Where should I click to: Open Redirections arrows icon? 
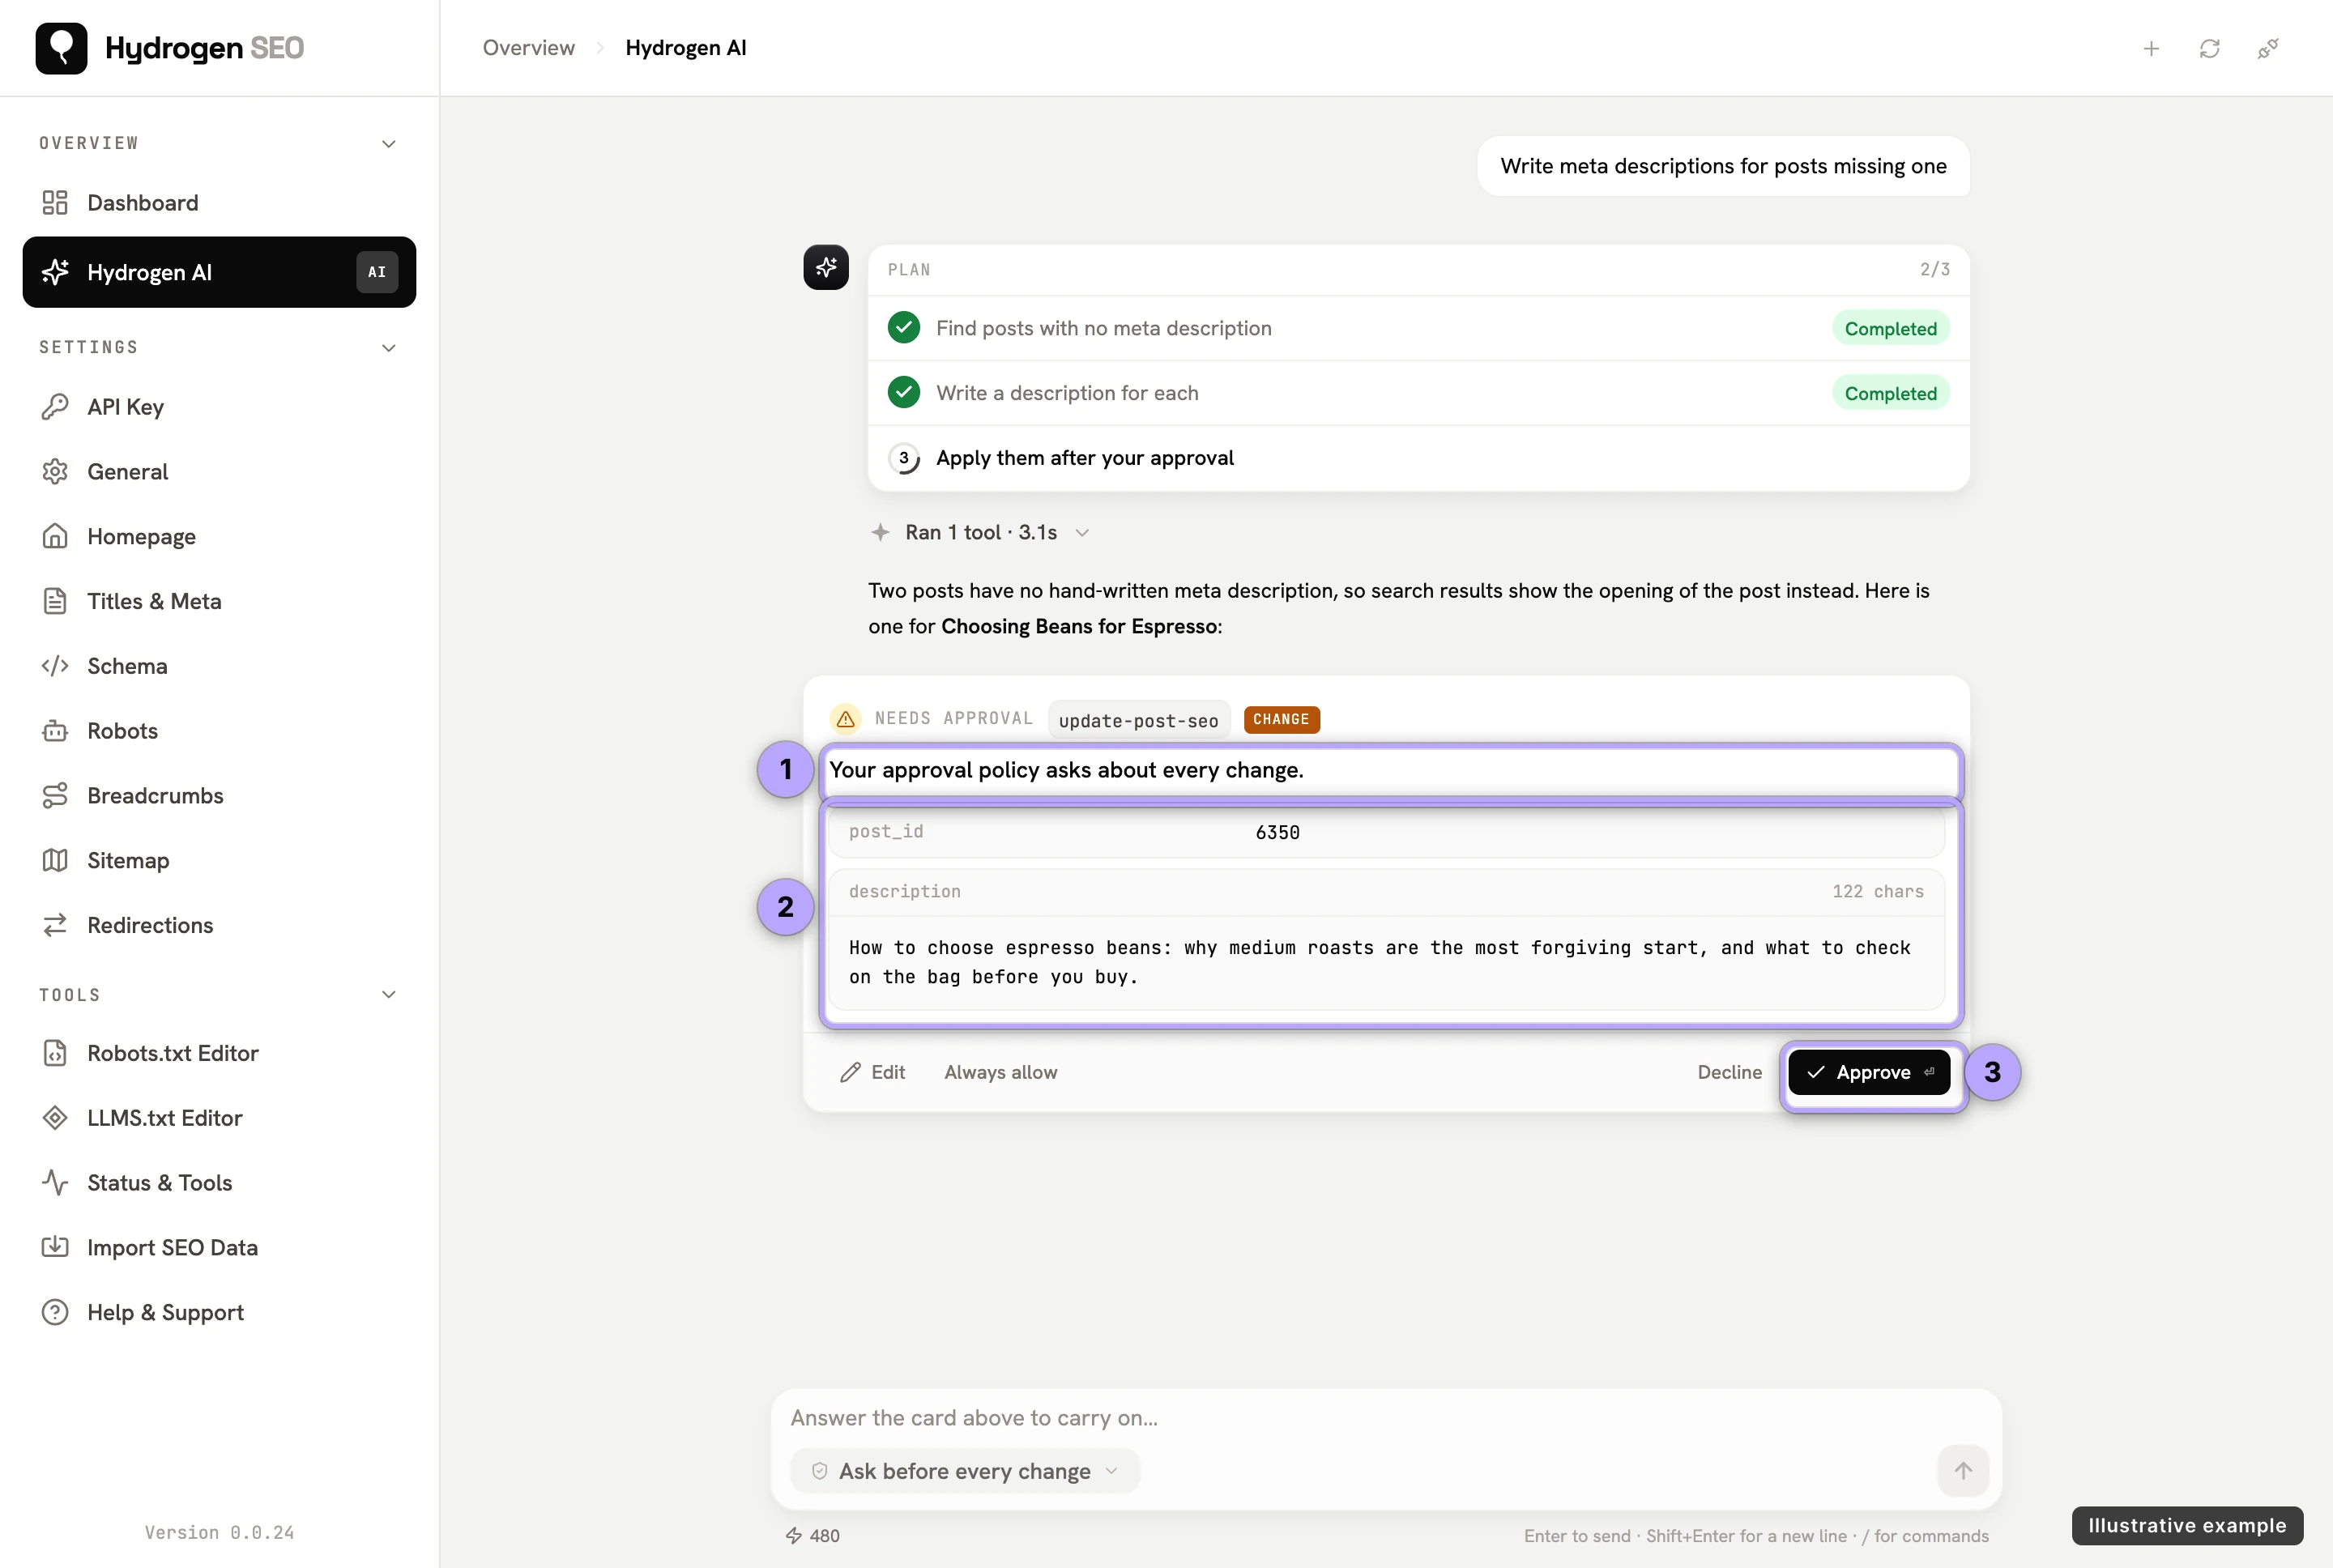point(55,925)
